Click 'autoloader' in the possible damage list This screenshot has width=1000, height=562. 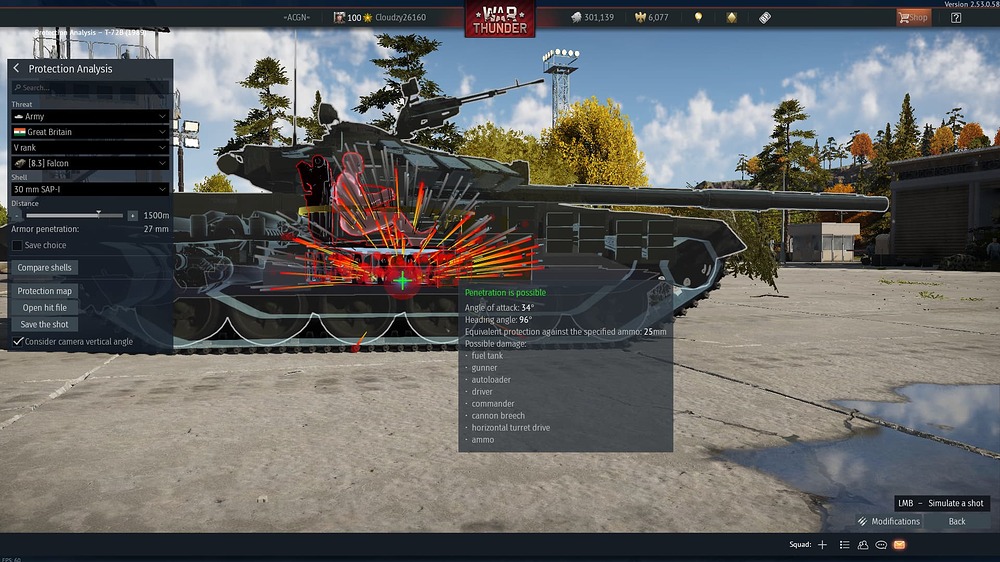pyautogui.click(x=490, y=380)
